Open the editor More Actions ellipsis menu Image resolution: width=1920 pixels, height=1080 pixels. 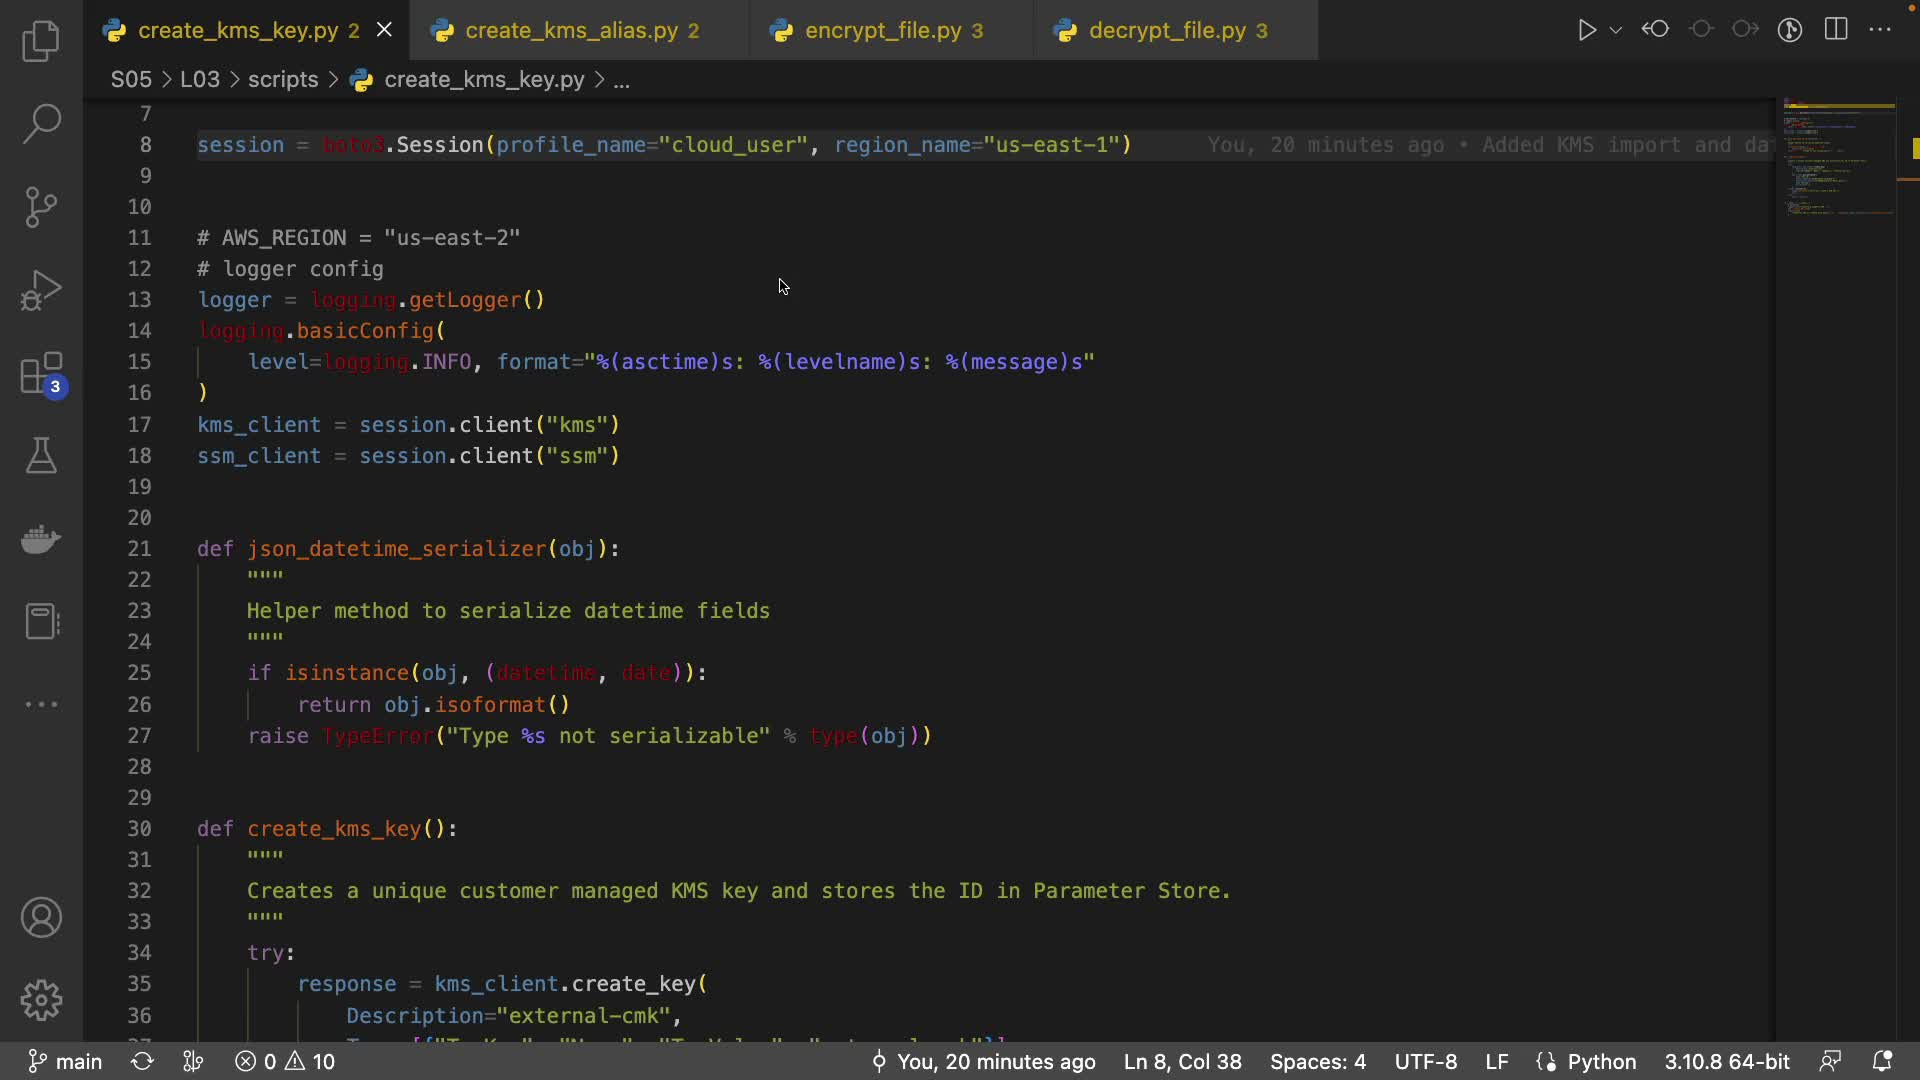[1880, 30]
